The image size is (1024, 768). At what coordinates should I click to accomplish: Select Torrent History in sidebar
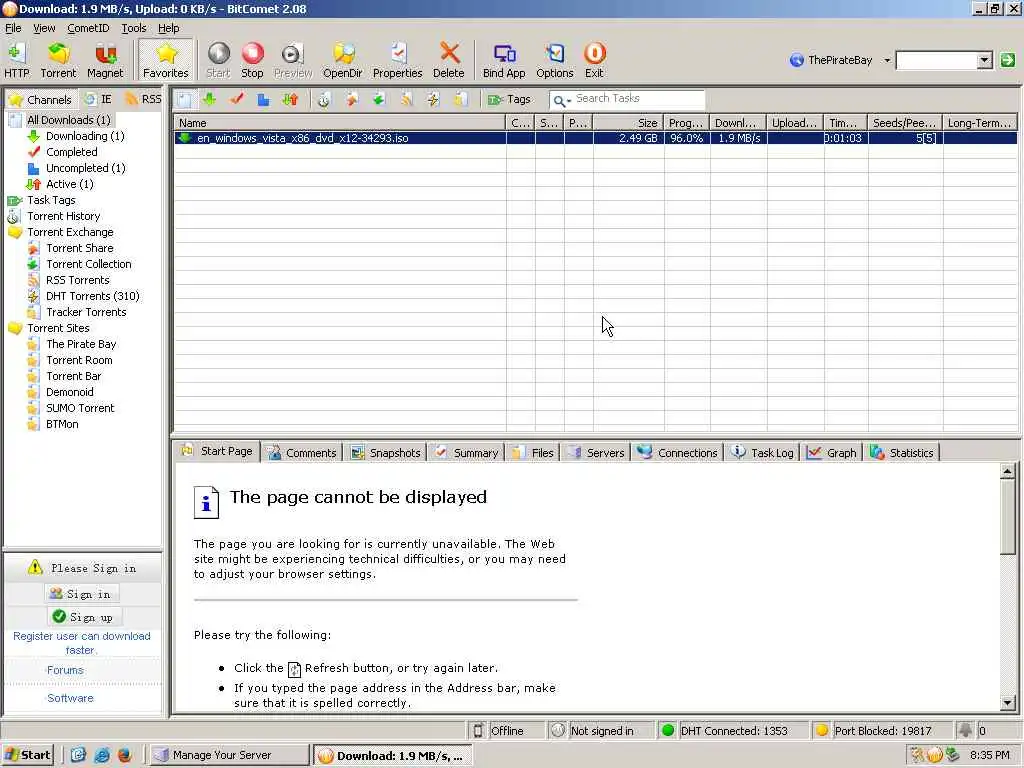coord(63,216)
